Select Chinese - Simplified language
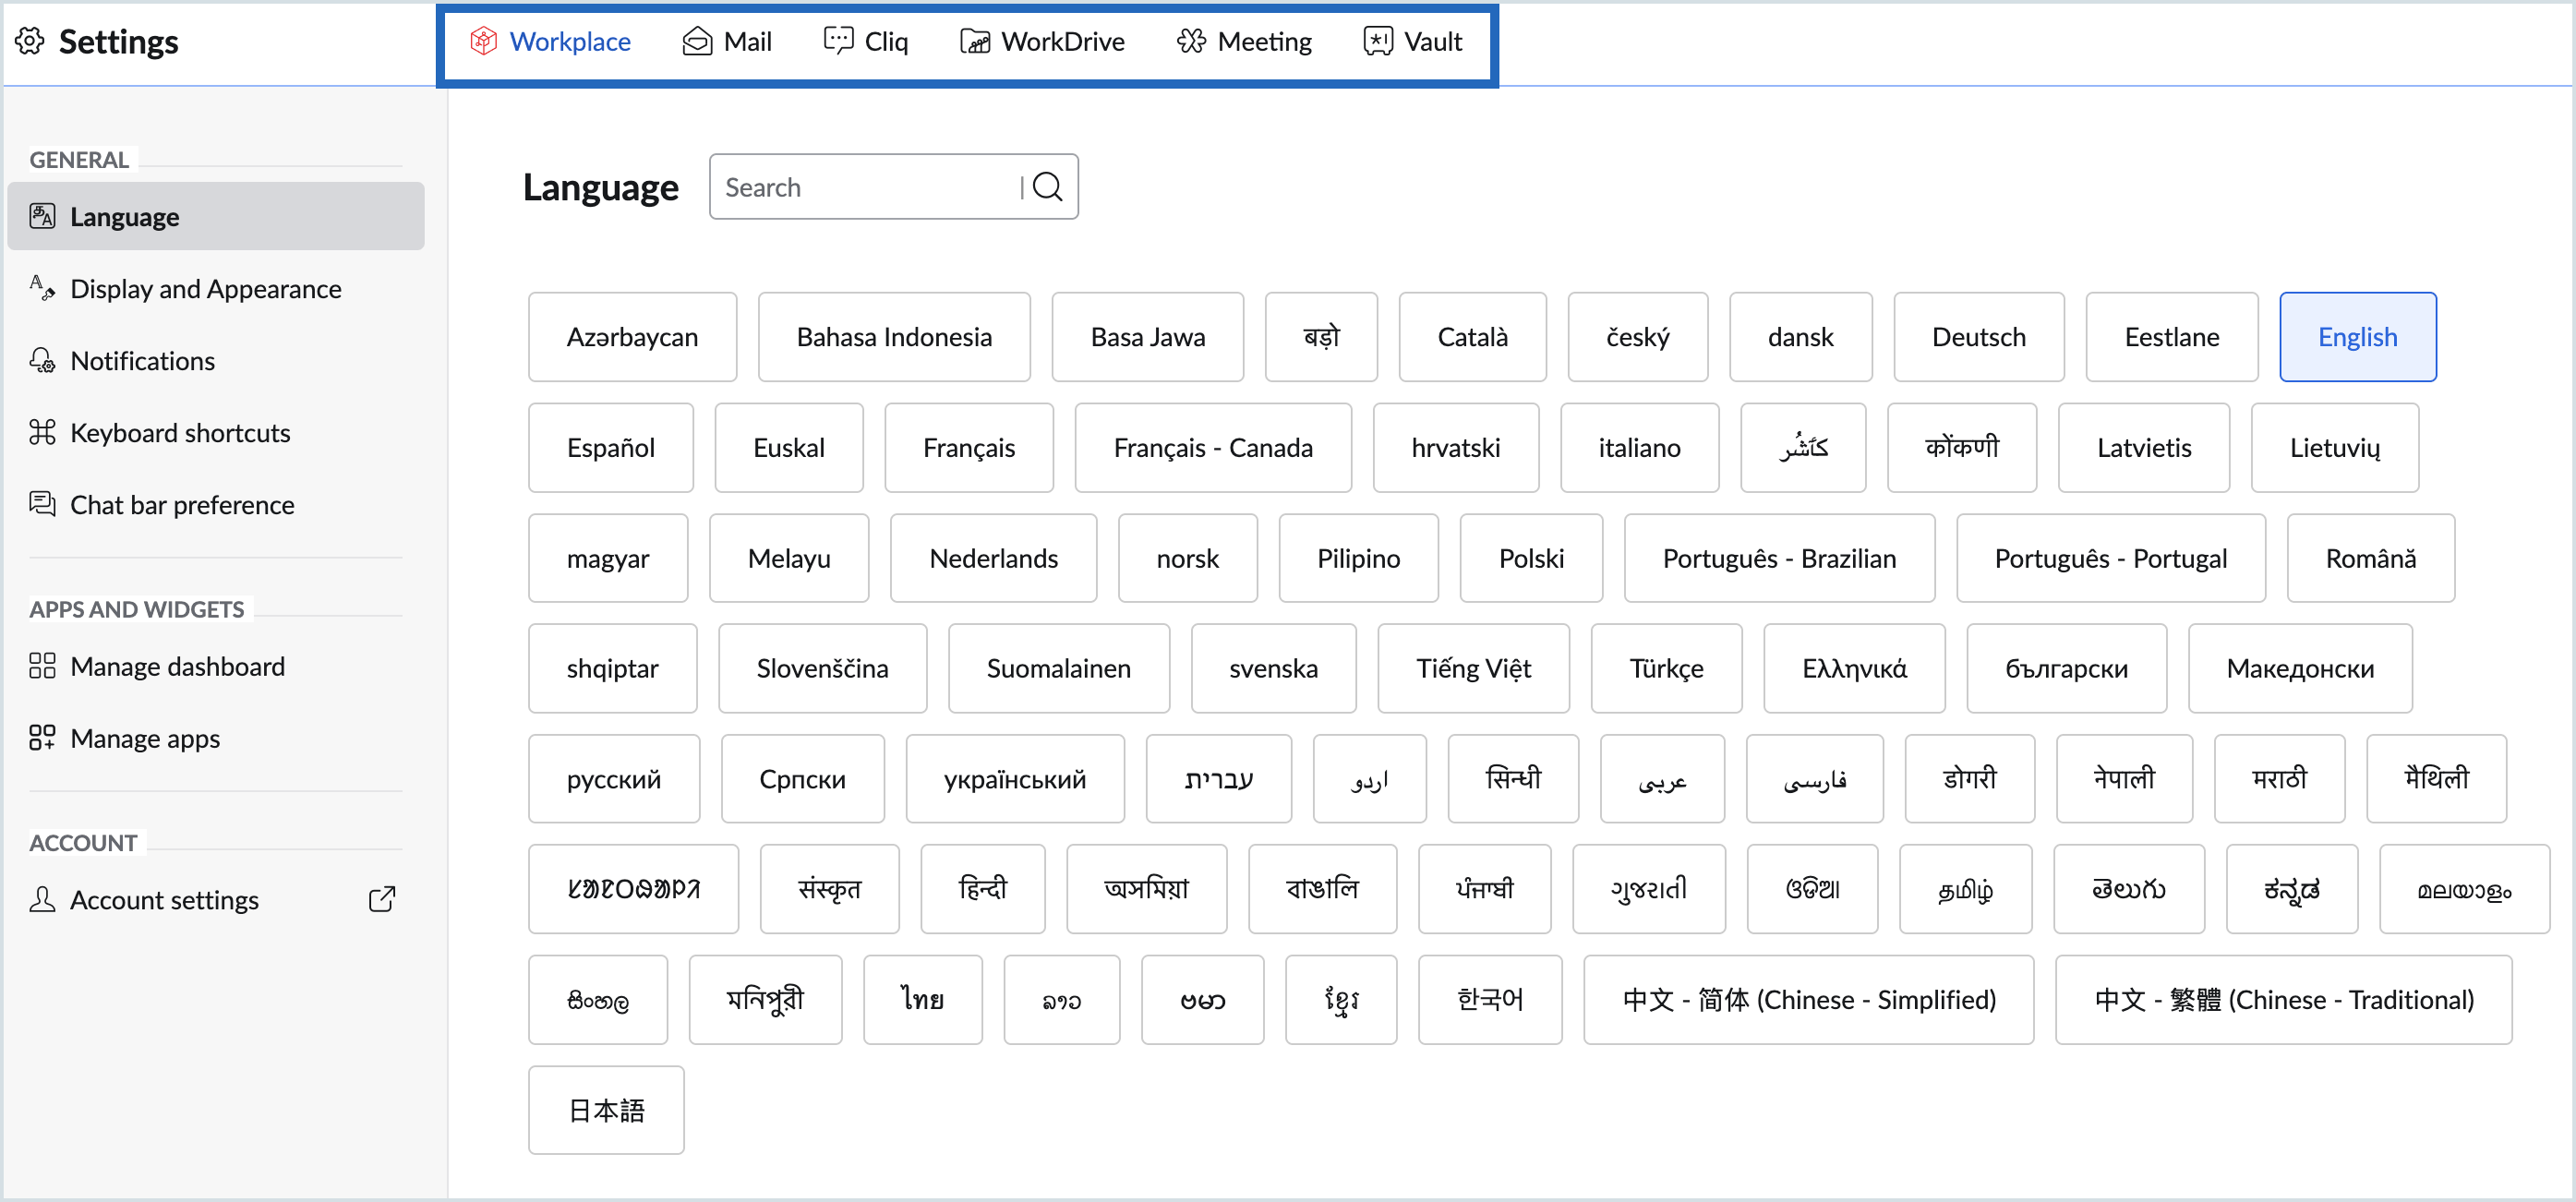 [x=1808, y=1000]
